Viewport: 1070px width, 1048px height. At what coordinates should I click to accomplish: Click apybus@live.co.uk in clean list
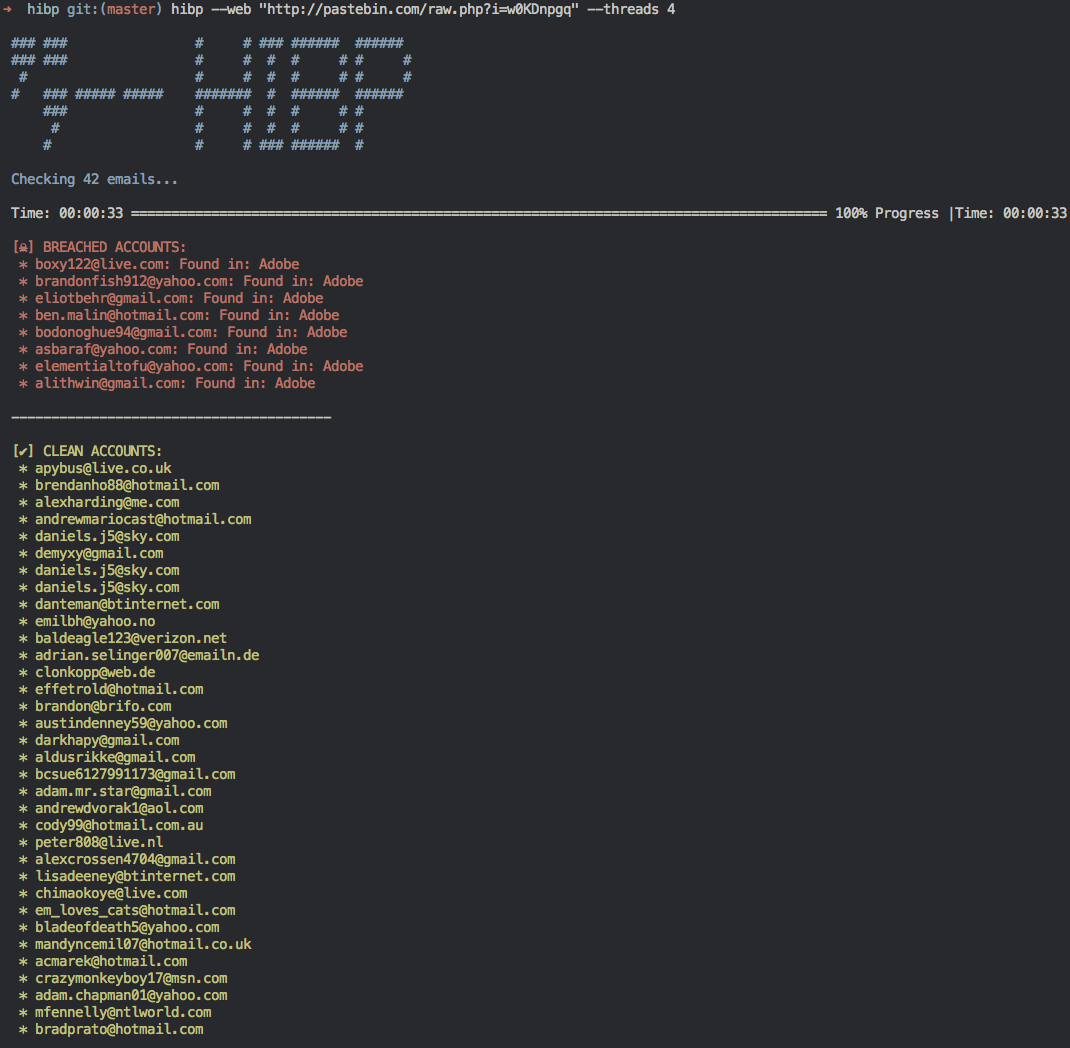[103, 469]
